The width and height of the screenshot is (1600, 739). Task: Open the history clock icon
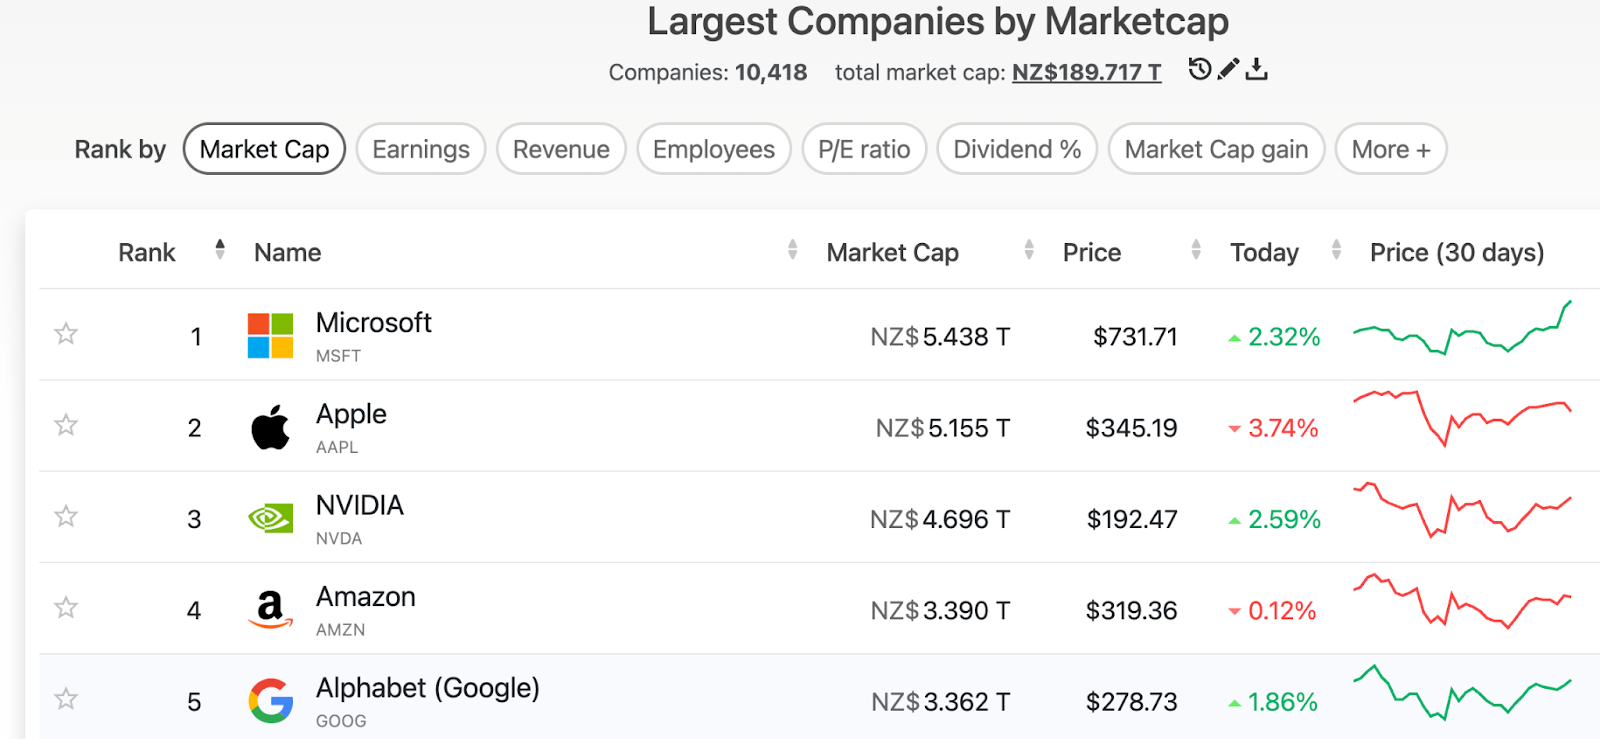1200,69
